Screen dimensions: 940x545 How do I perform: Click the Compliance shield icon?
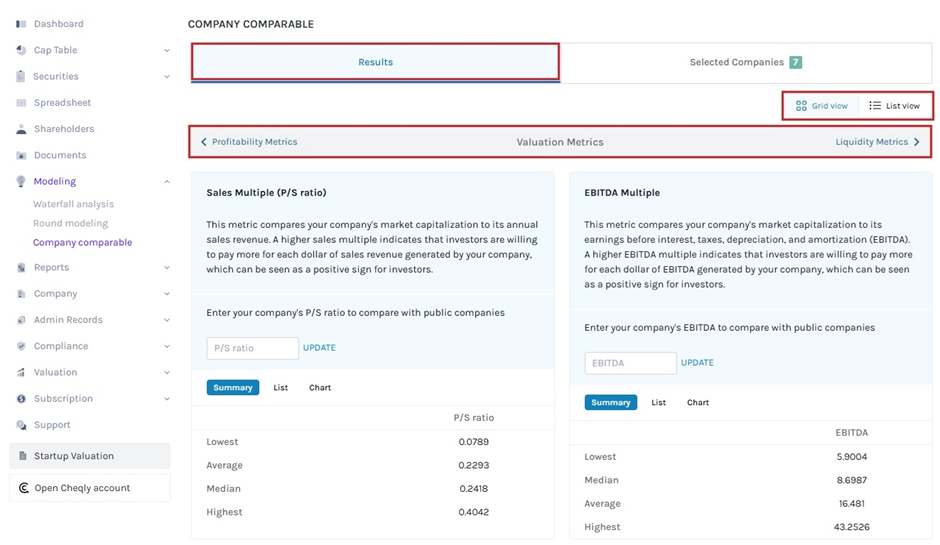coord(21,346)
